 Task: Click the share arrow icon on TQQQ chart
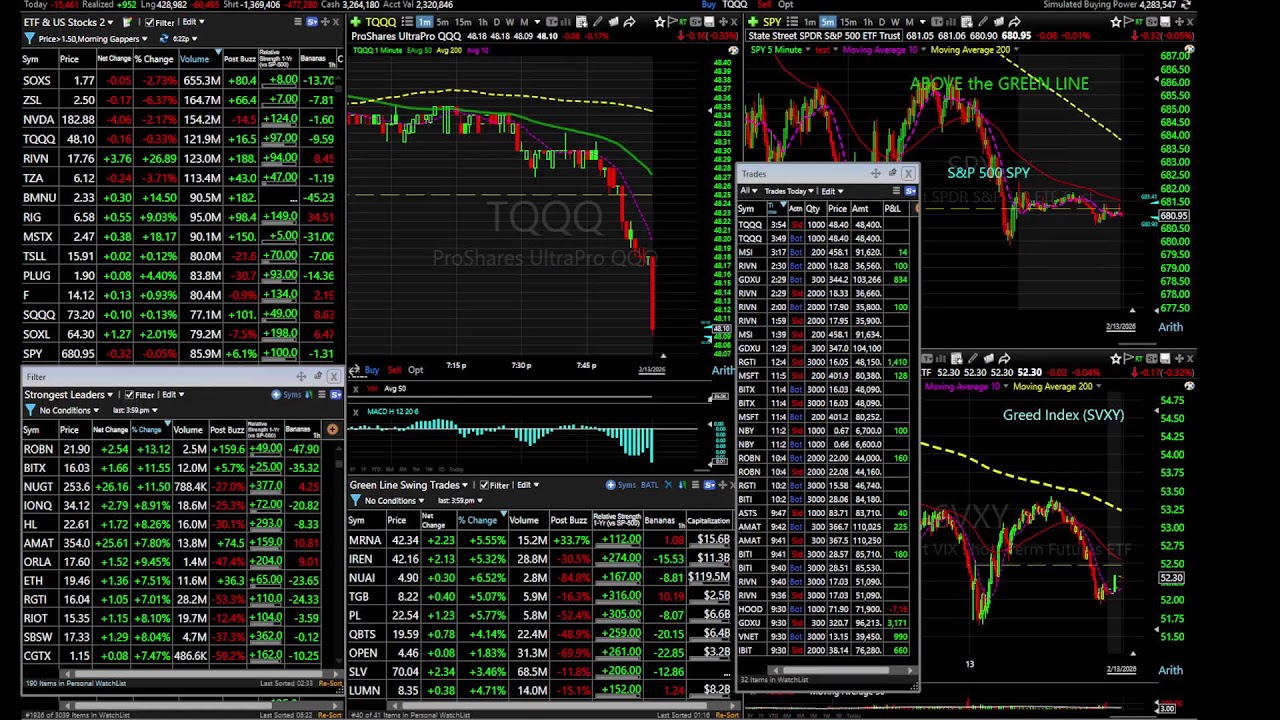[x=629, y=22]
